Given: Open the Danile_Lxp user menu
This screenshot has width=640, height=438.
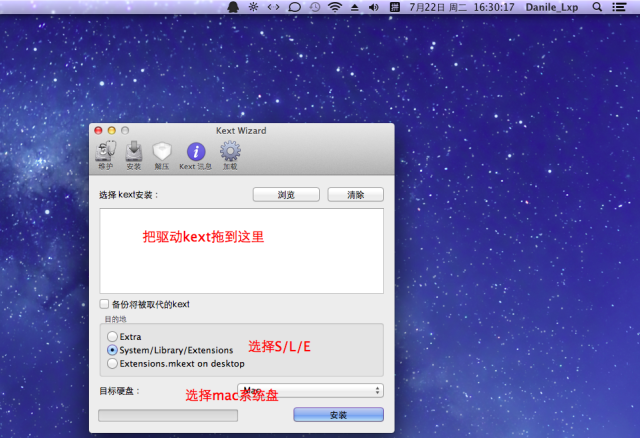Looking at the screenshot, I should point(554,7).
